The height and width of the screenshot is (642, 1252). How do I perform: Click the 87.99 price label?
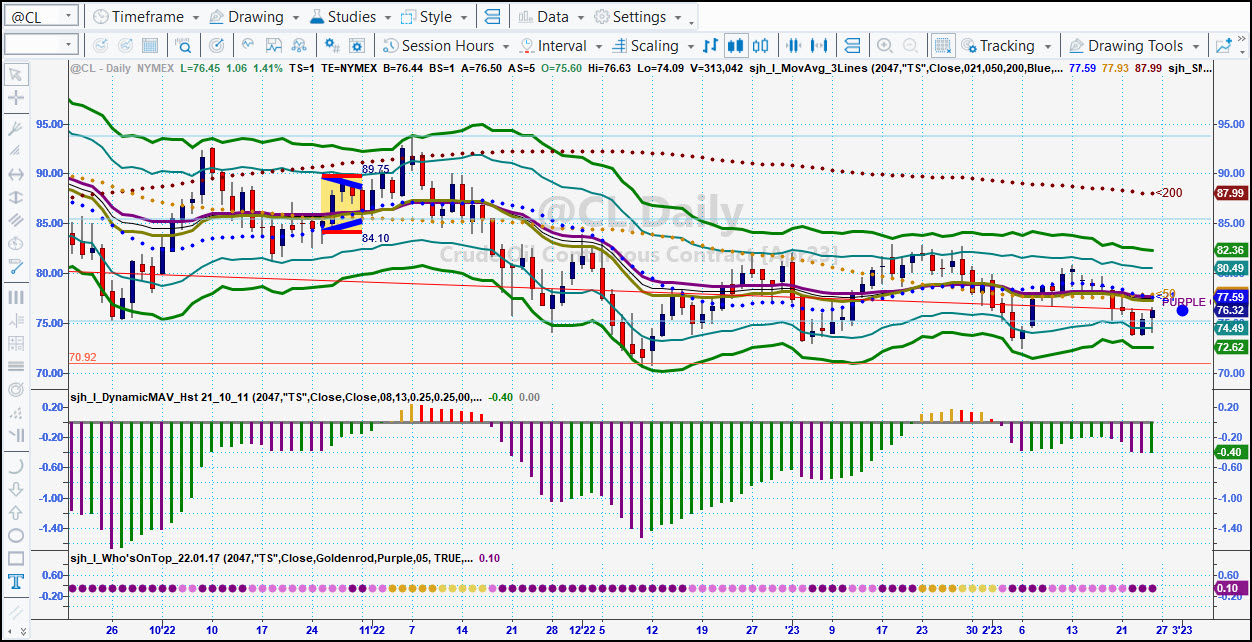1231,193
